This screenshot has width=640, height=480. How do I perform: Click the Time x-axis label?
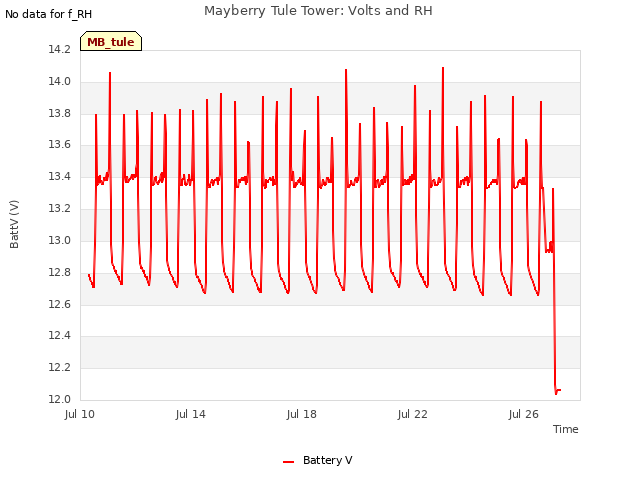click(x=565, y=429)
